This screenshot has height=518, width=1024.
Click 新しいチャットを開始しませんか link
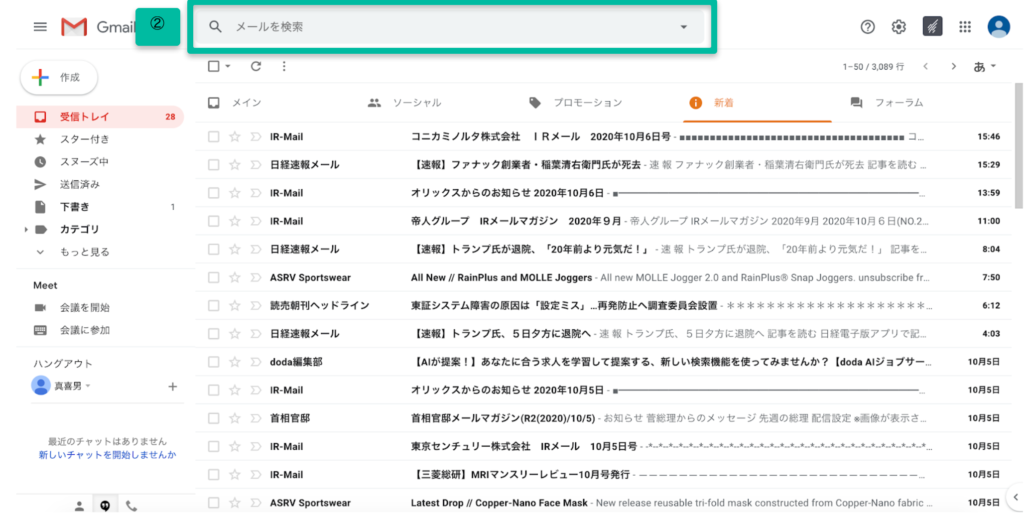point(107,455)
